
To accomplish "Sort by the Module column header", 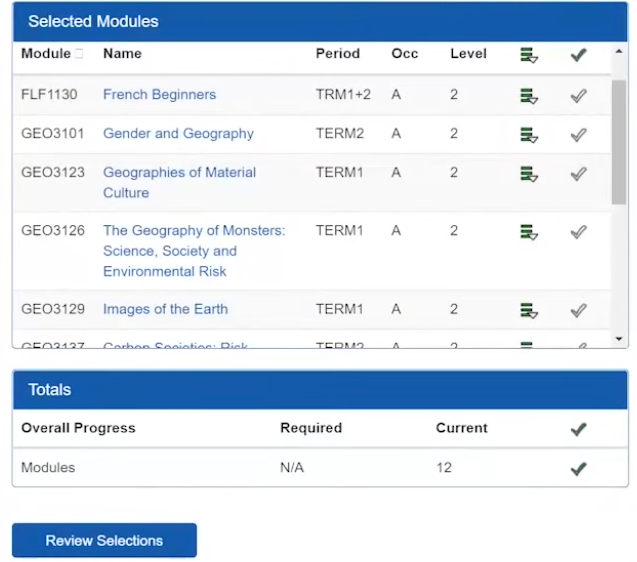I will [x=46, y=53].
